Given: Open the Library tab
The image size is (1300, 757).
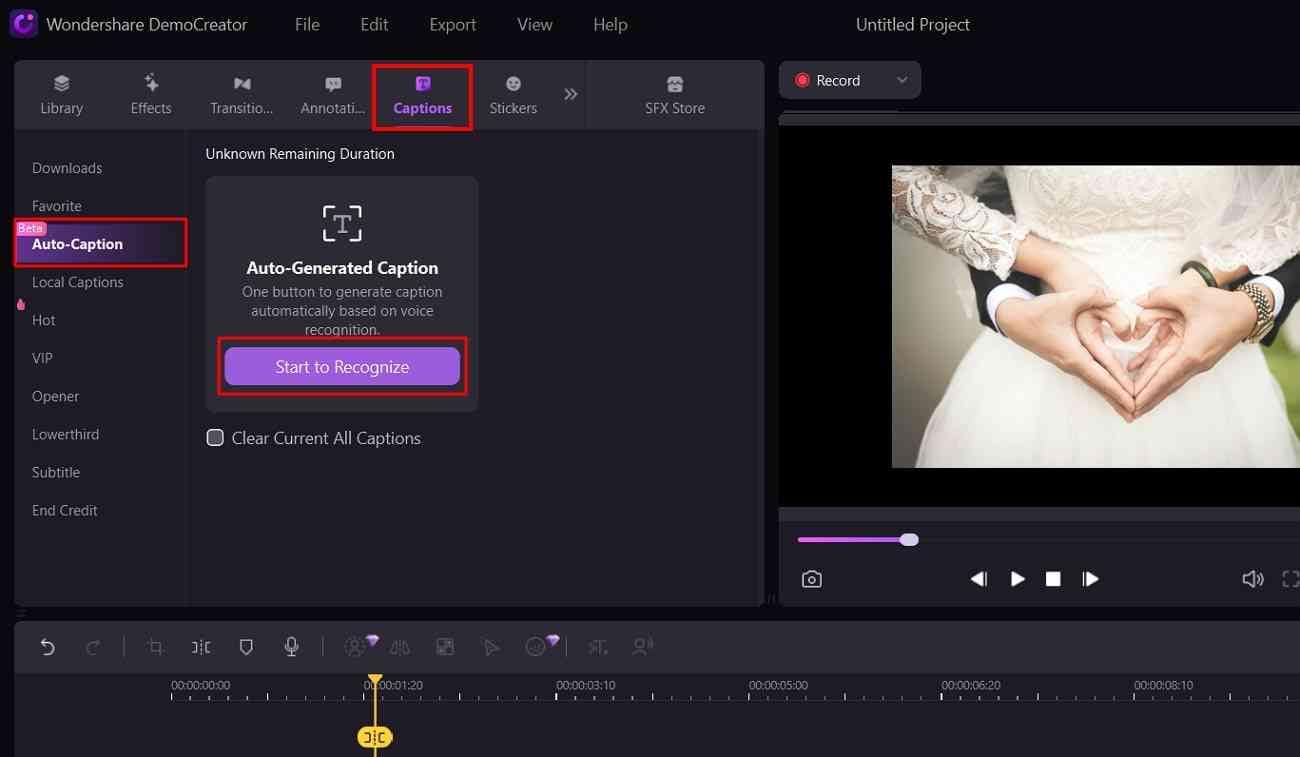Looking at the screenshot, I should (61, 95).
